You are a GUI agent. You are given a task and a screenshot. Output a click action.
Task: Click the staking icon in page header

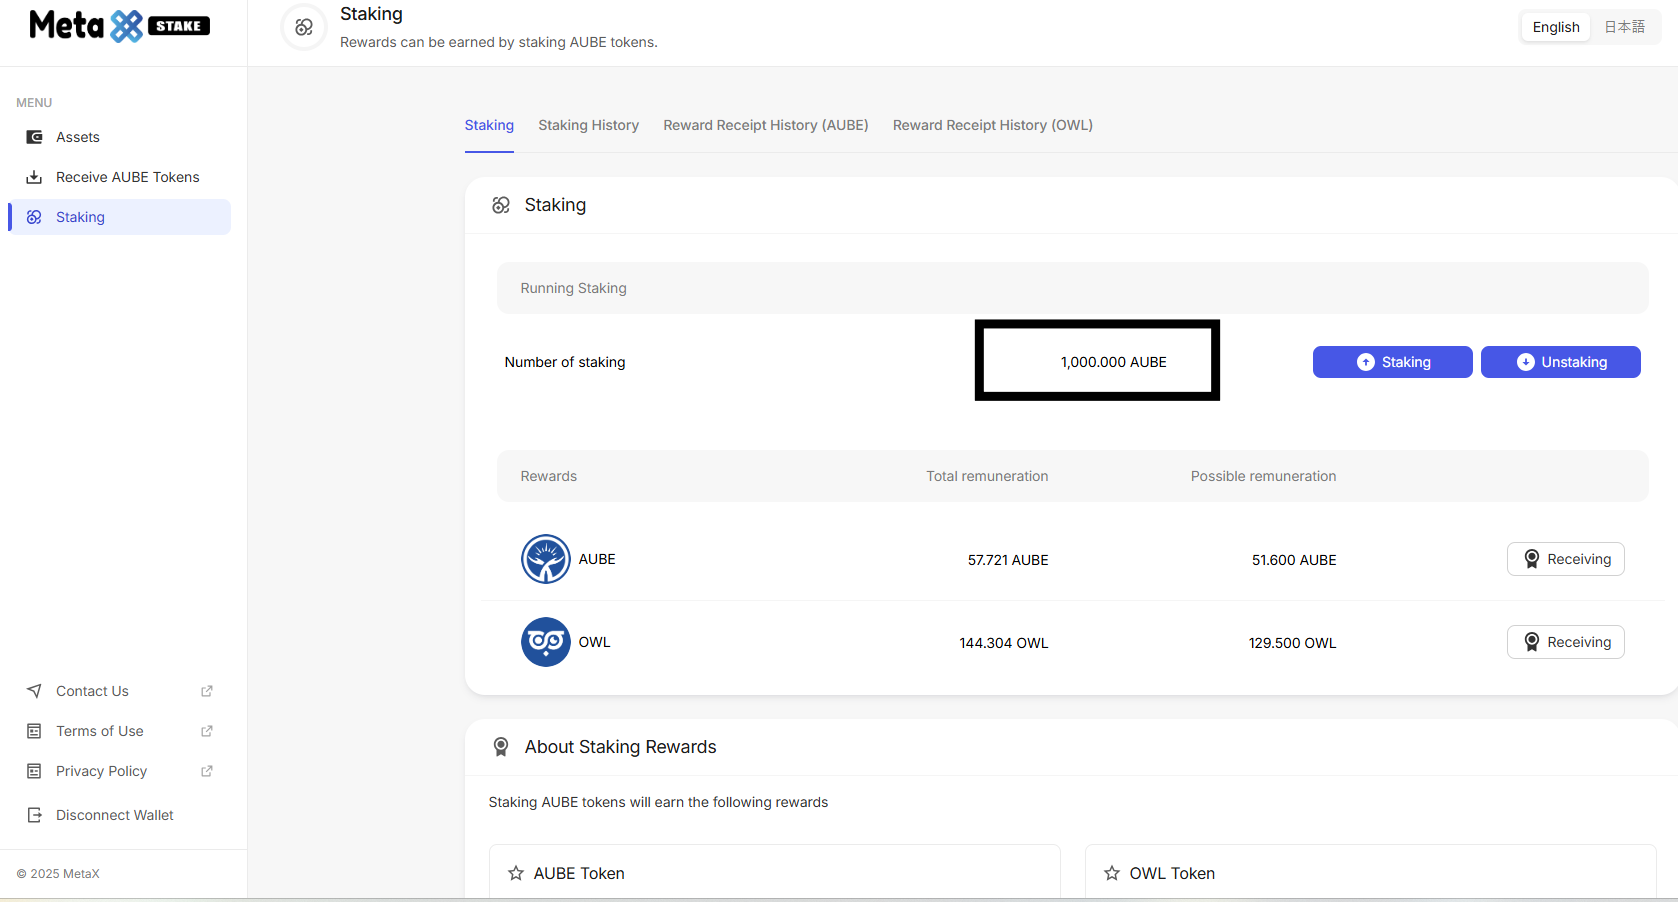[304, 27]
